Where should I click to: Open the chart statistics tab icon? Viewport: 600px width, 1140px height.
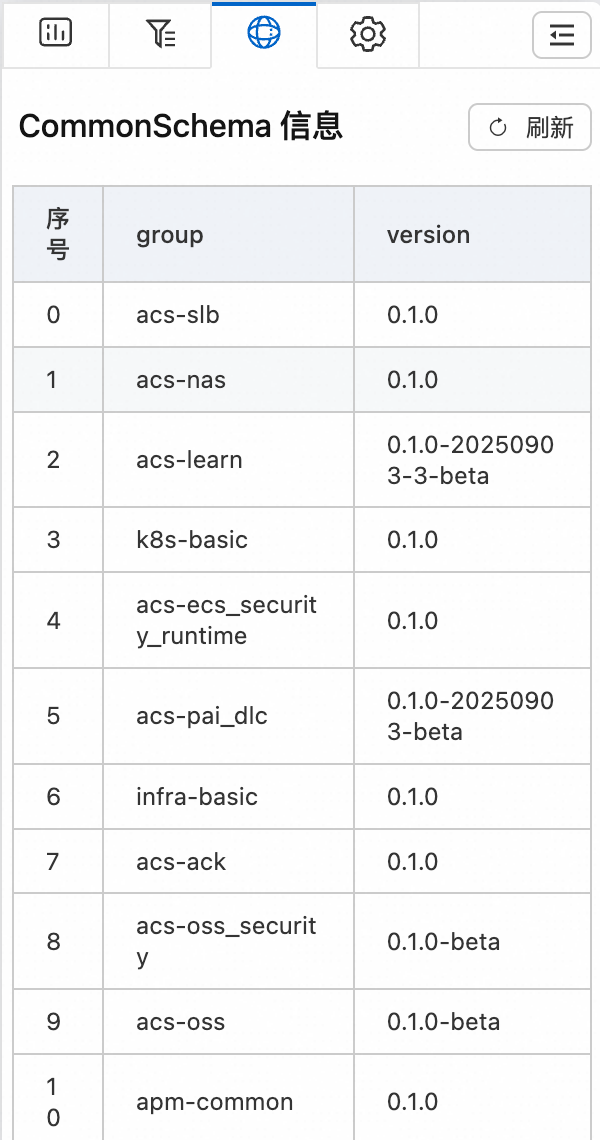tap(55, 34)
